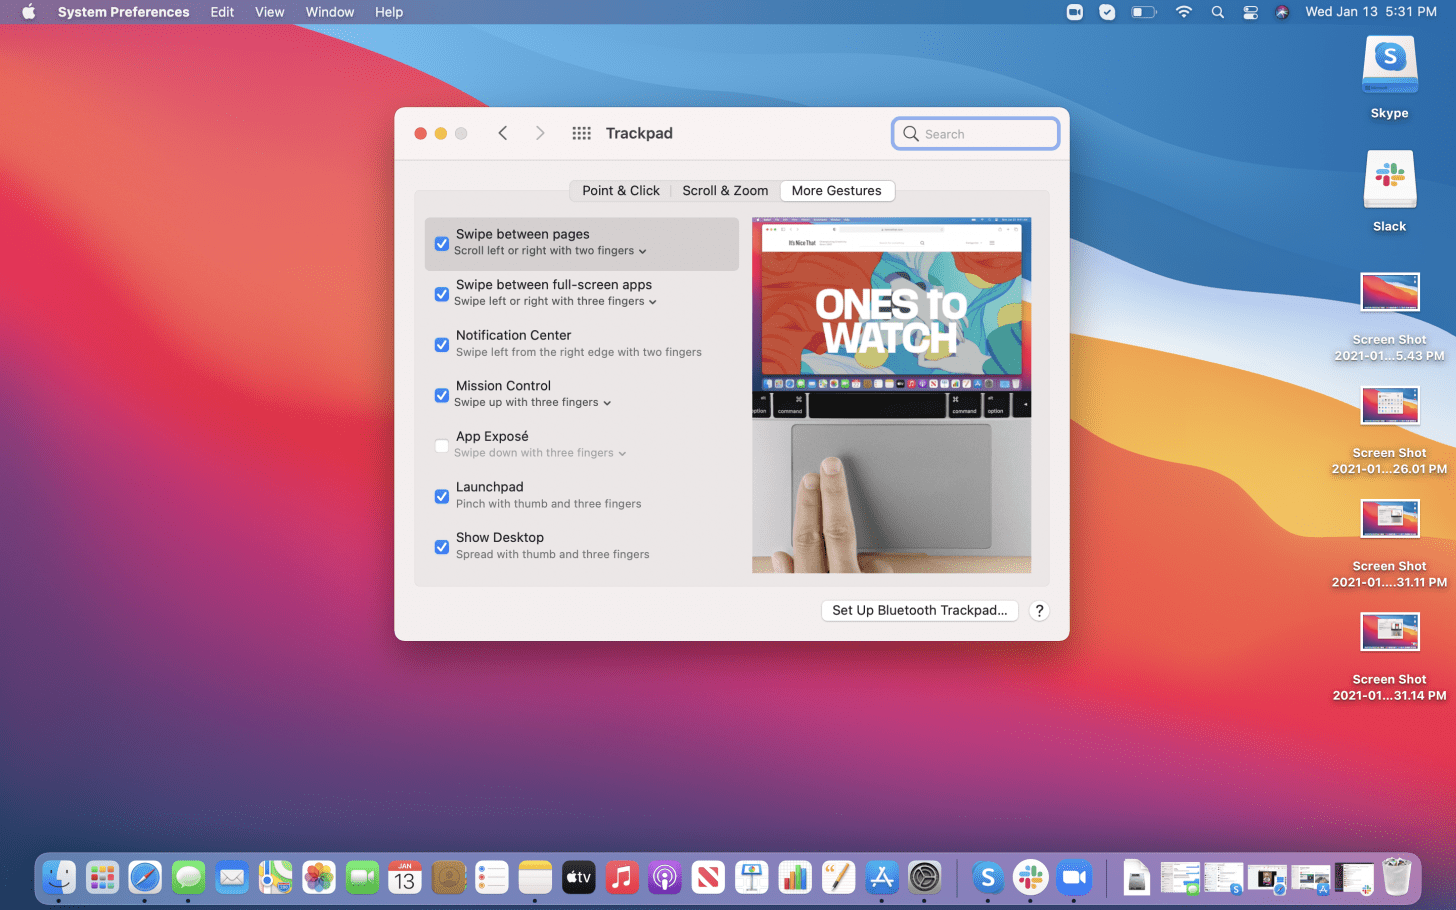Uncheck the Launchpad gesture checkbox
The image size is (1456, 910).
pos(441,496)
